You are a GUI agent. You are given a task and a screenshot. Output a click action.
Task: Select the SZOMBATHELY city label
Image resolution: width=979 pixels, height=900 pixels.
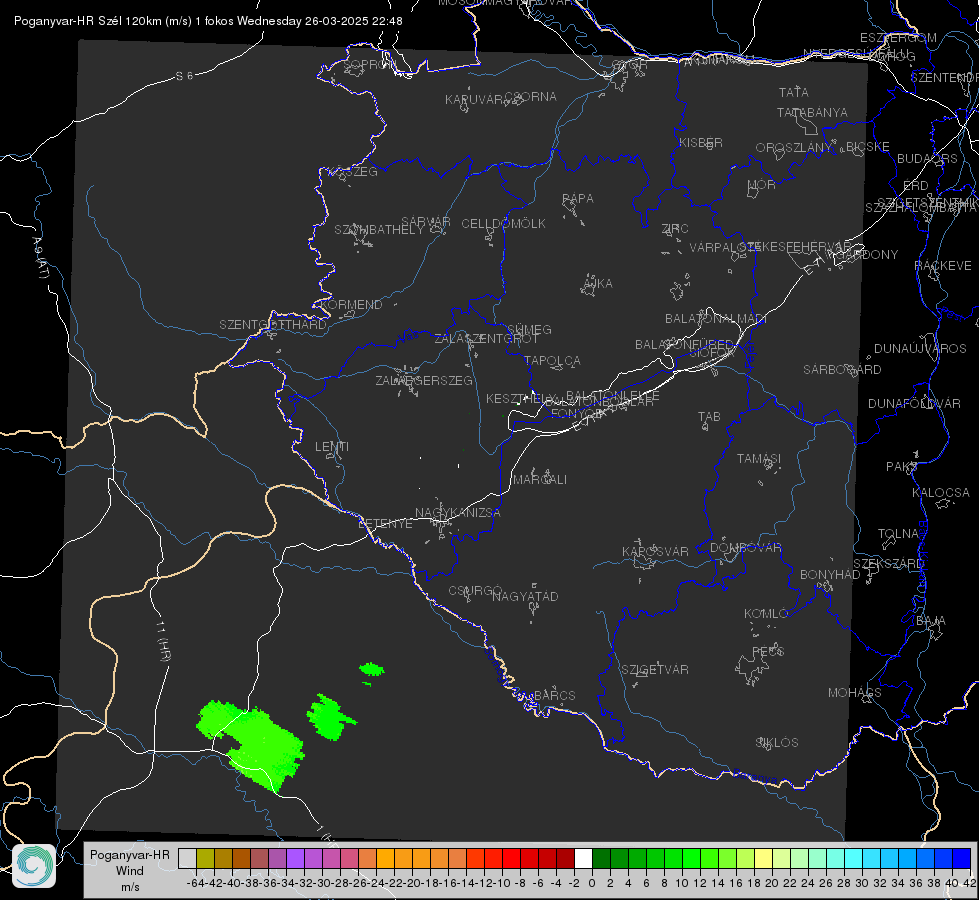(379, 230)
